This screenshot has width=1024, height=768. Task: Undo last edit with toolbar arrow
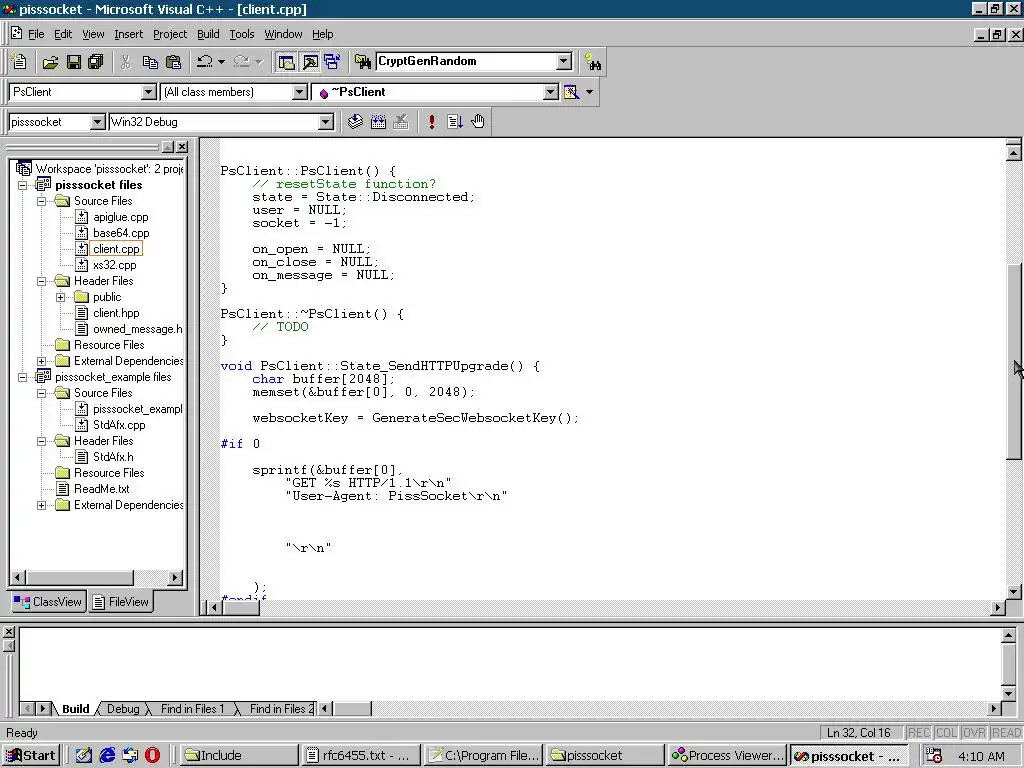pos(205,62)
